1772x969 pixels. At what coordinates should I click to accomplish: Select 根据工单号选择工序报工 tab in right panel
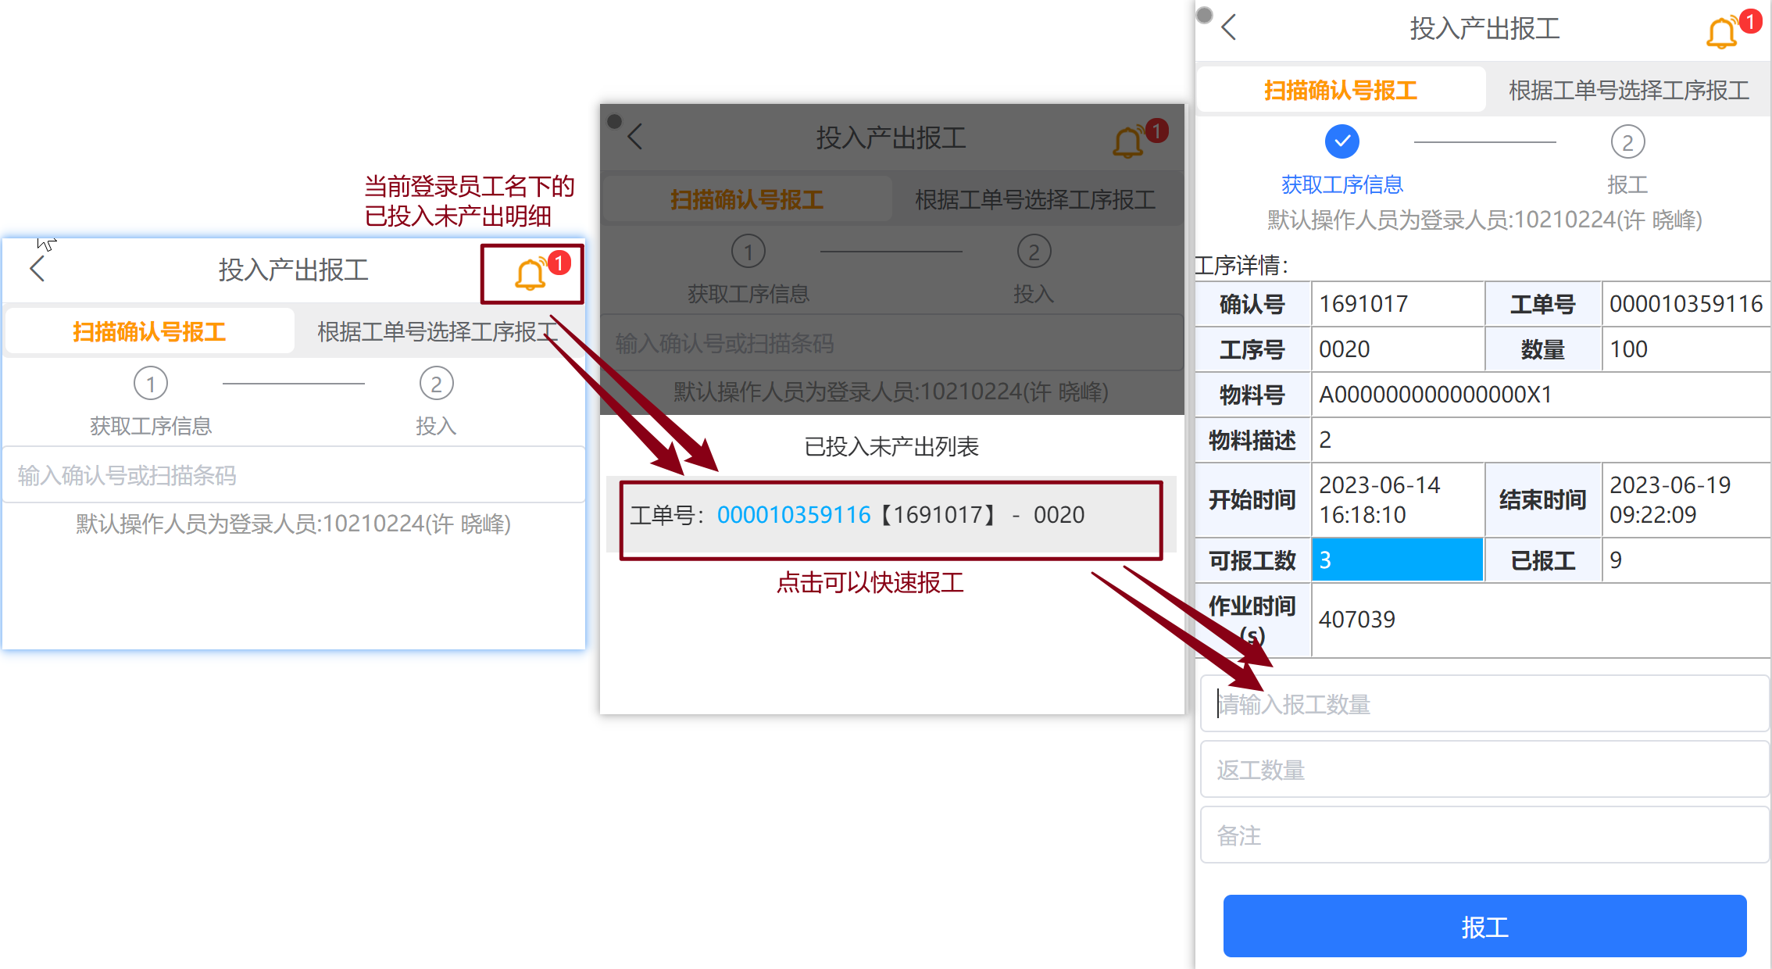point(1629,91)
